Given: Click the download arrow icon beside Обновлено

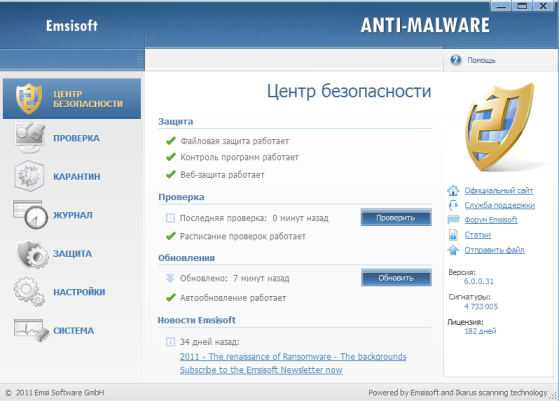Looking at the screenshot, I should point(170,278).
